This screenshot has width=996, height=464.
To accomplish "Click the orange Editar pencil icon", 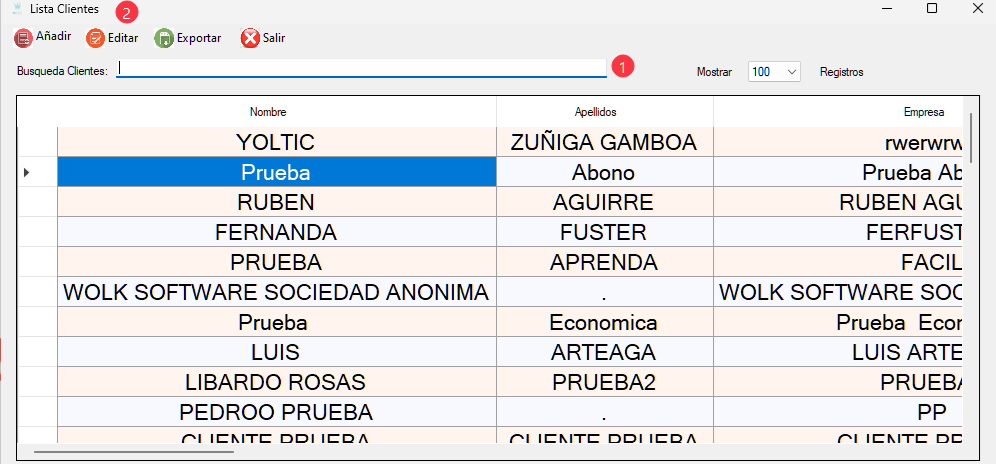I will 95,38.
